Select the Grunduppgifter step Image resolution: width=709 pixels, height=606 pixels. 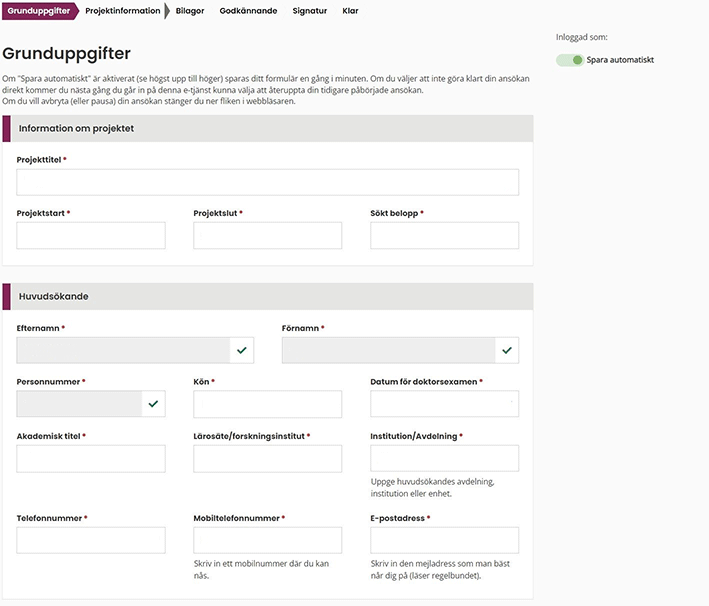(x=38, y=11)
